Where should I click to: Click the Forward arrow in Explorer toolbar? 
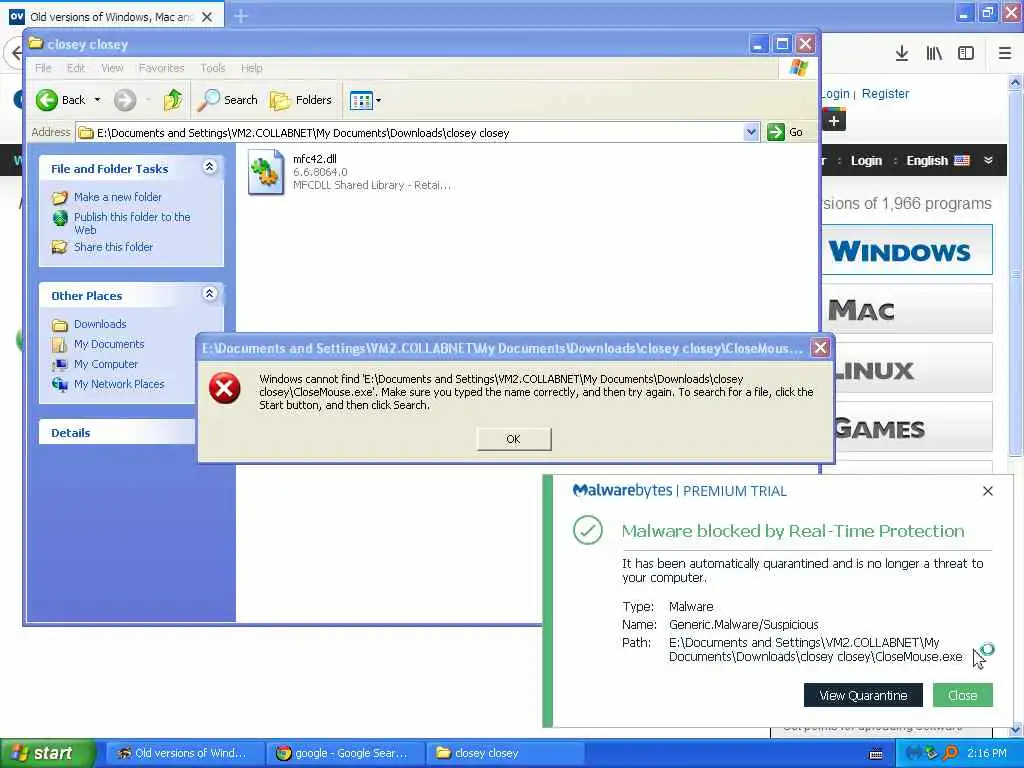[x=125, y=100]
